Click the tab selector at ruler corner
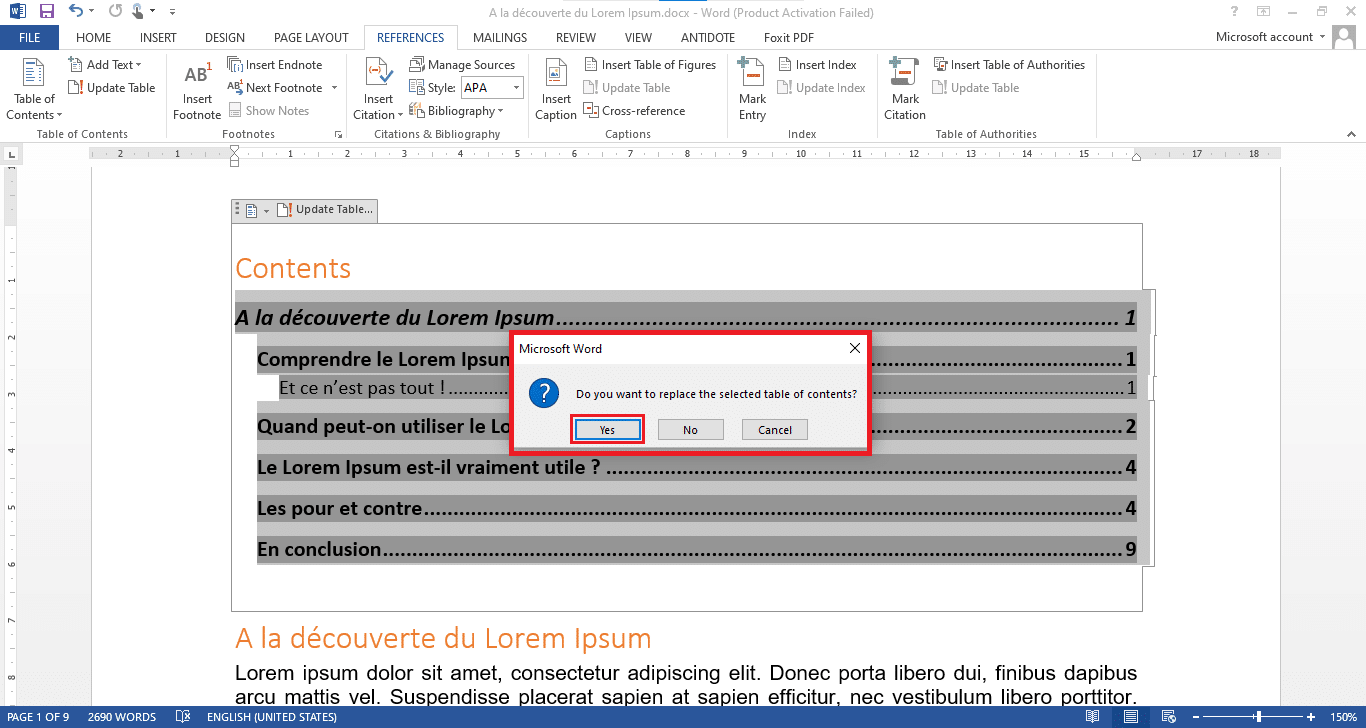This screenshot has height=728, width=1366. point(12,155)
